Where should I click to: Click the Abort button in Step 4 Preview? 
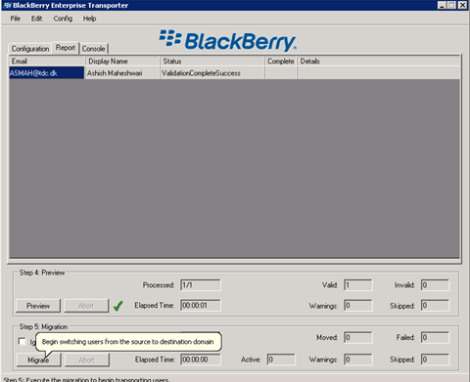pyautogui.click(x=86, y=306)
